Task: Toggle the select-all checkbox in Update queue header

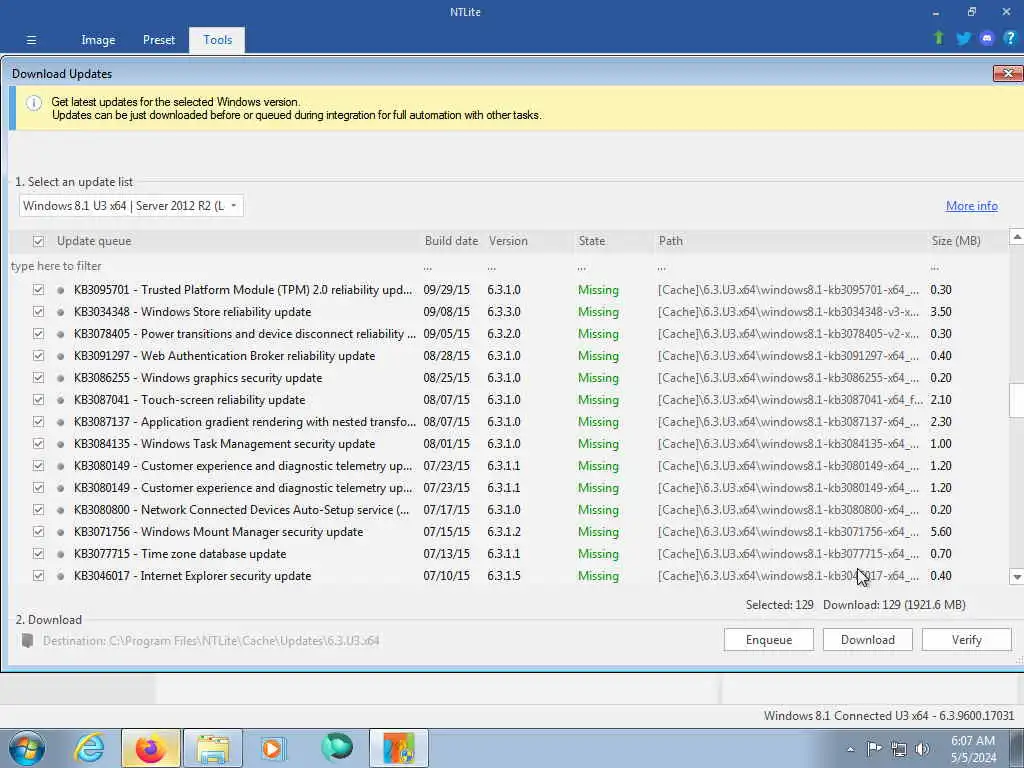Action: pos(39,242)
